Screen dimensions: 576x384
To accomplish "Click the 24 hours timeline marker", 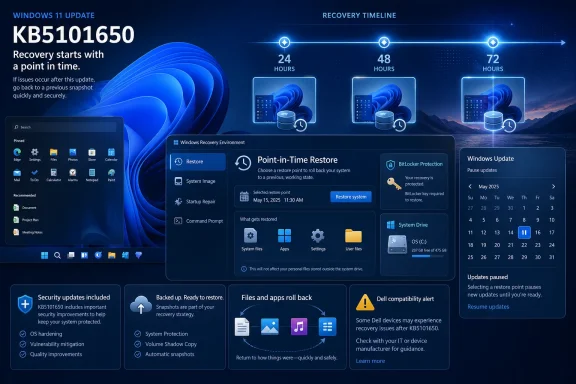I will point(284,42).
